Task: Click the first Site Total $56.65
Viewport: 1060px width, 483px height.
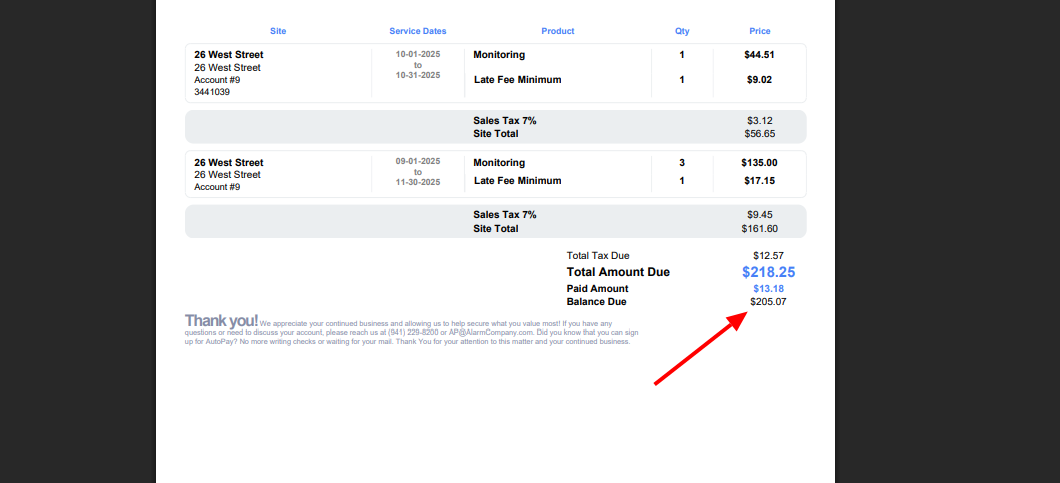Action: coord(760,133)
